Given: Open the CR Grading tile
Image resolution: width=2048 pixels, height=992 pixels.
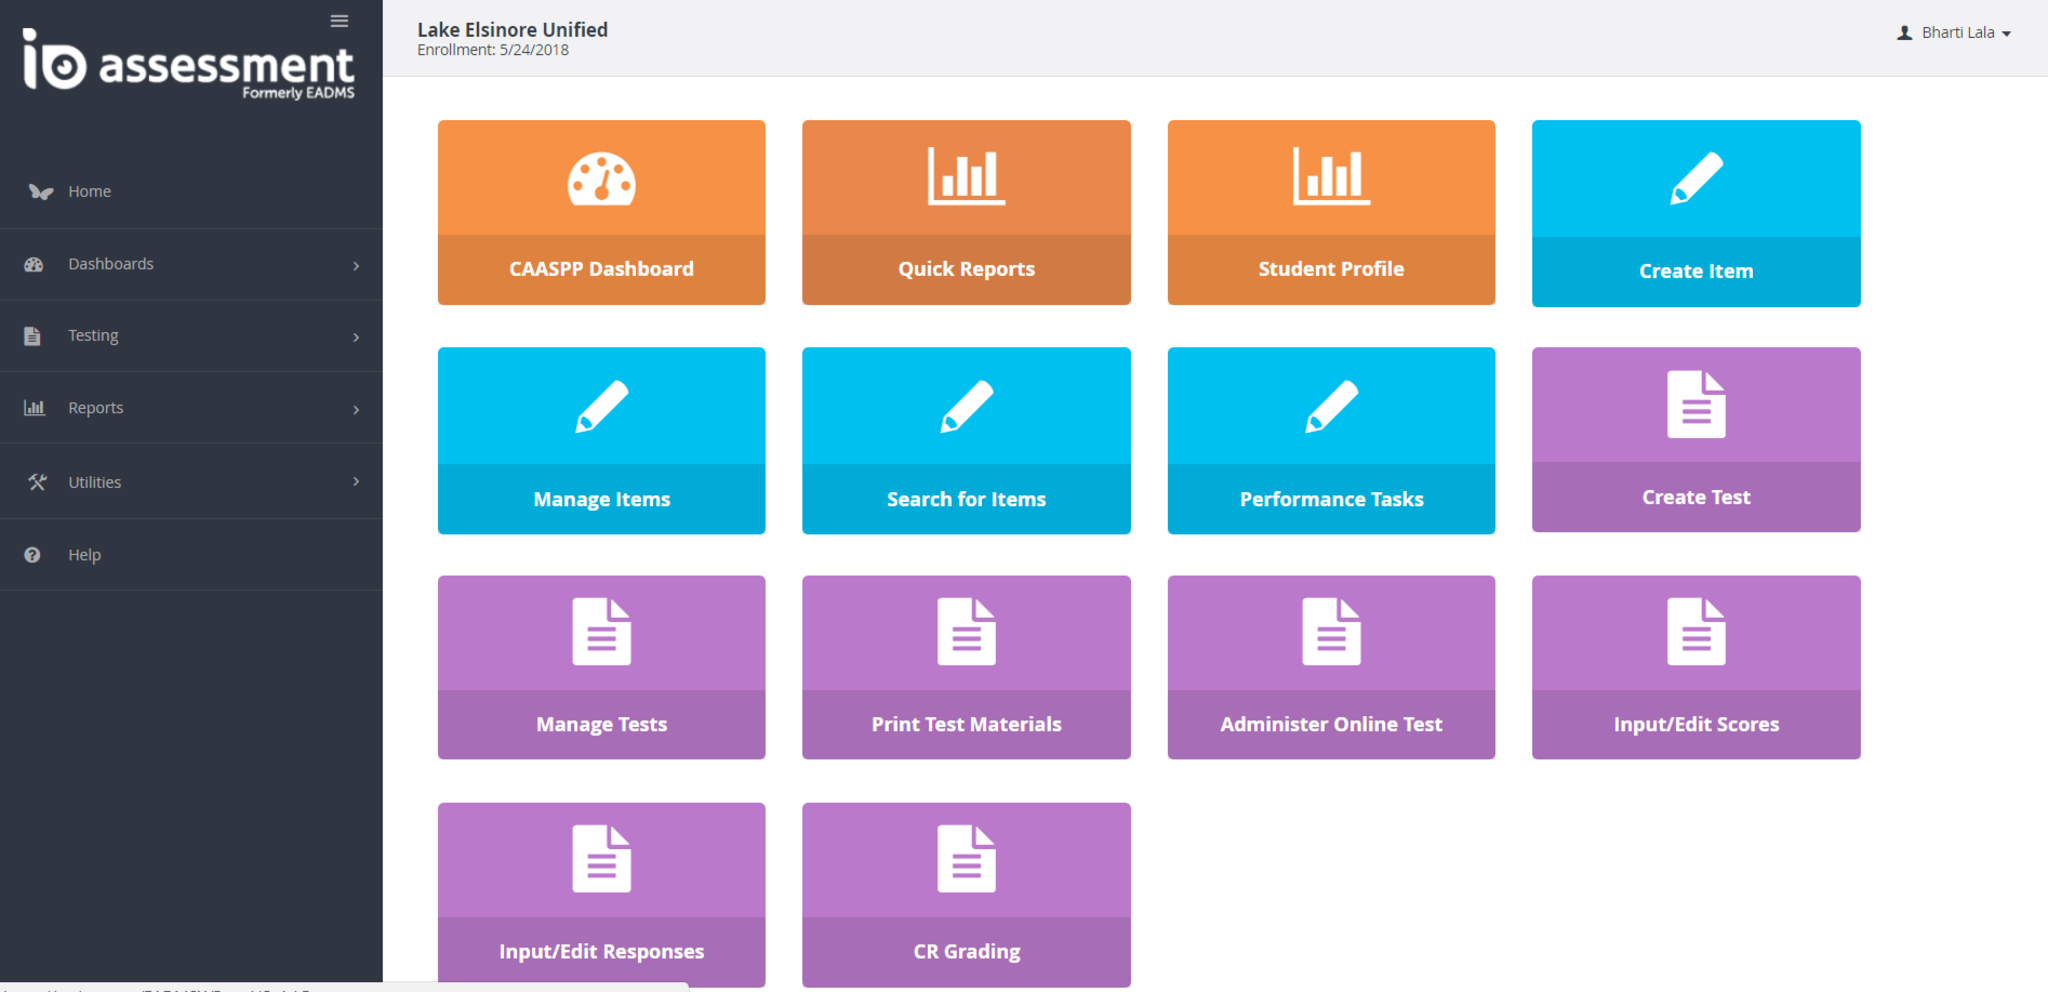Looking at the screenshot, I should pos(966,894).
